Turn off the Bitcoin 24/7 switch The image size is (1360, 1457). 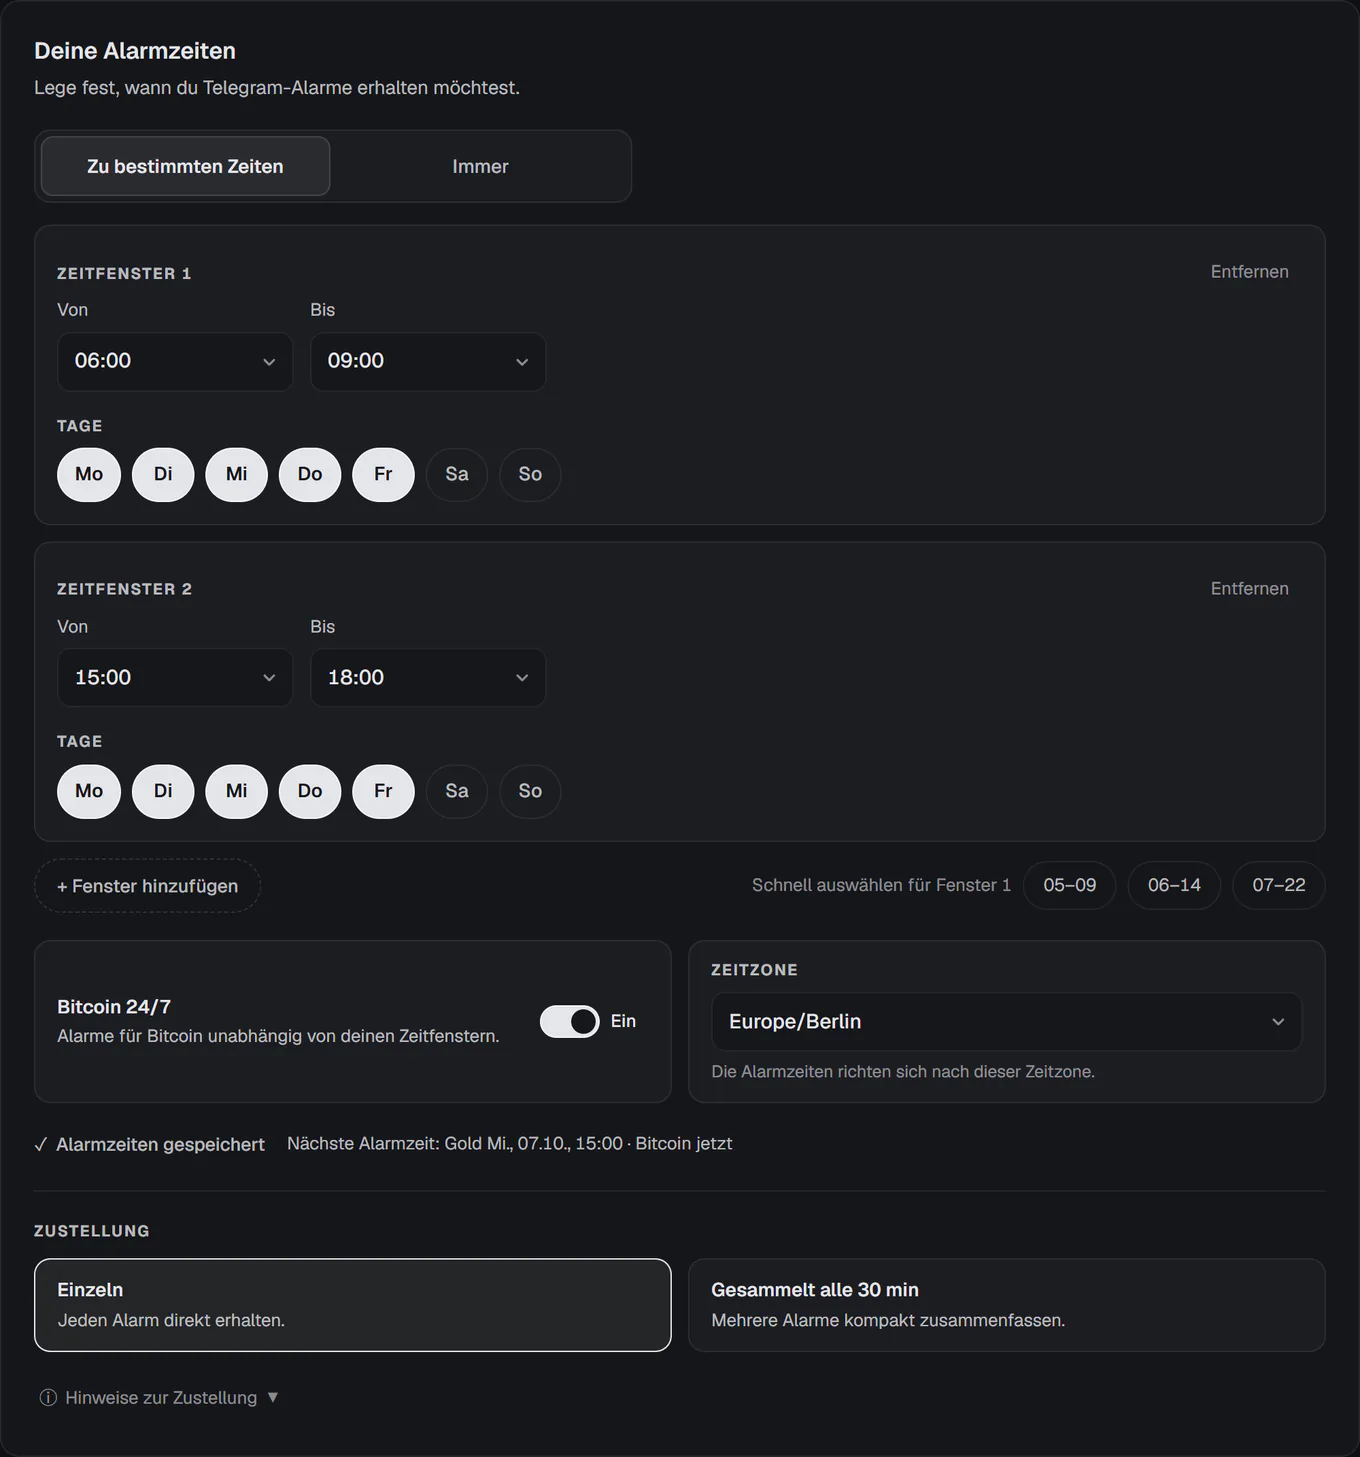coord(570,1021)
